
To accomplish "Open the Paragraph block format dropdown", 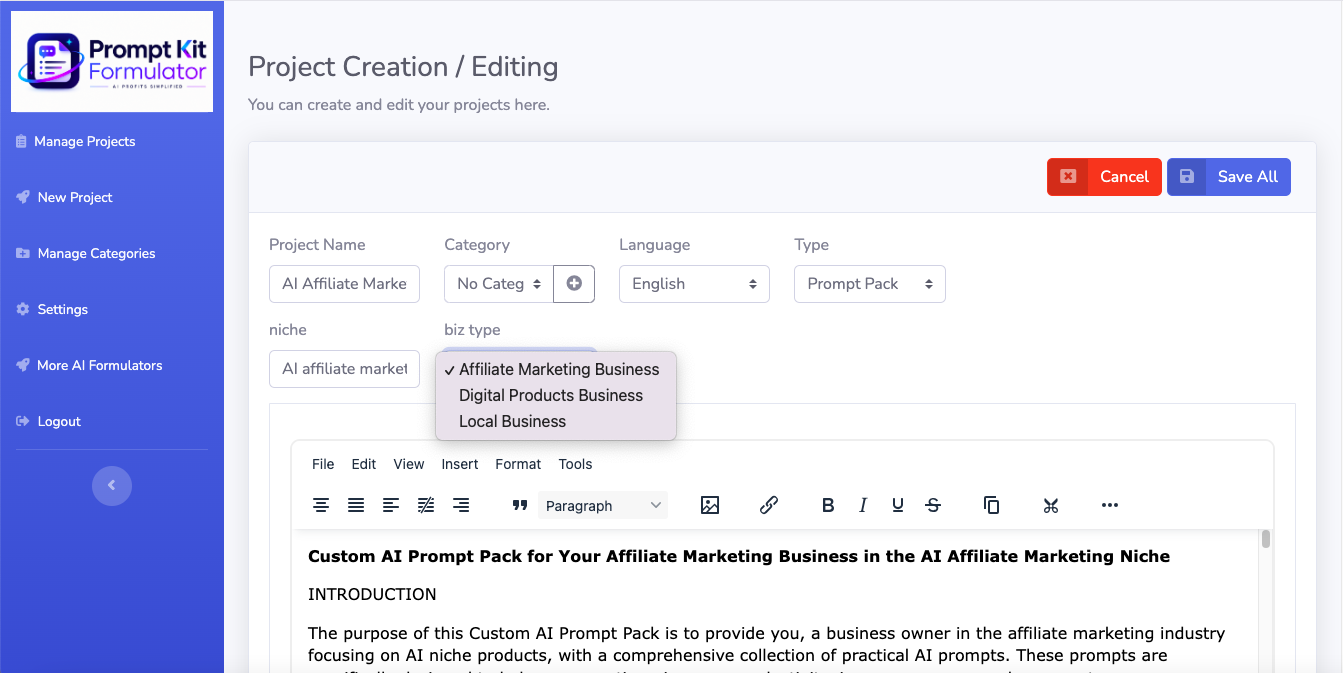I will click(x=603, y=505).
